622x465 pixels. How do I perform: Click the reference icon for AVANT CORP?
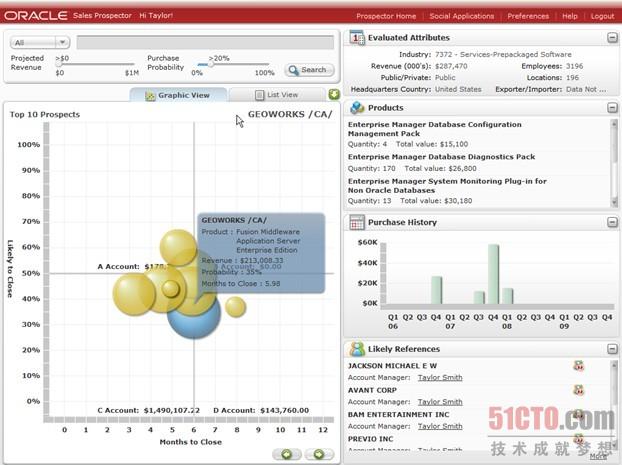coord(579,390)
